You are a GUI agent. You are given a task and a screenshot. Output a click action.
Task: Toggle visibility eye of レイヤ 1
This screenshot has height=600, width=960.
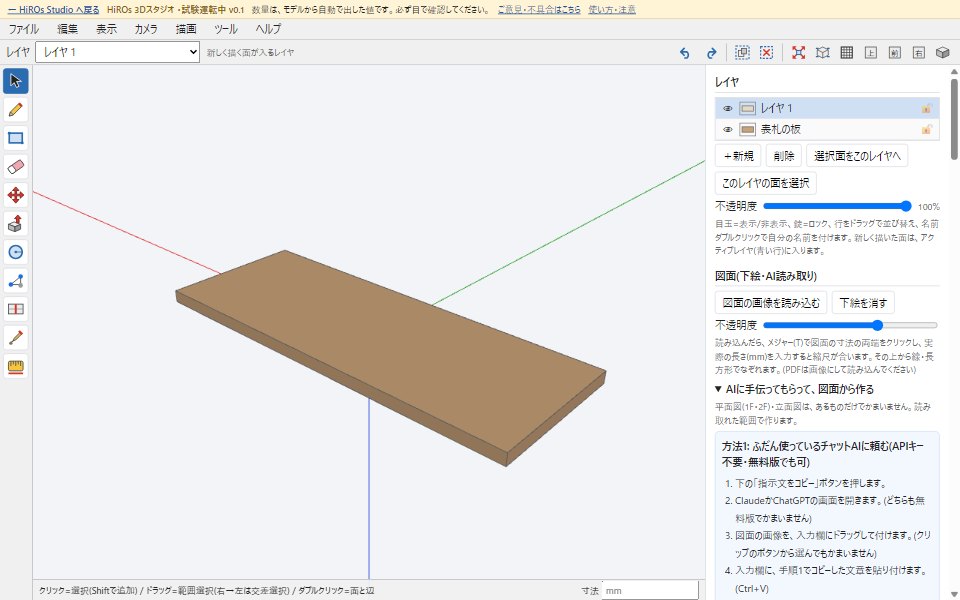pyautogui.click(x=727, y=108)
